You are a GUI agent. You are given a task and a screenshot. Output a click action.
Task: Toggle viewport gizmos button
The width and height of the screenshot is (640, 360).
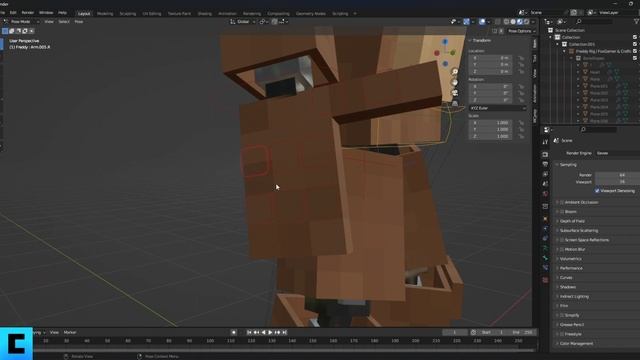pos(466,22)
